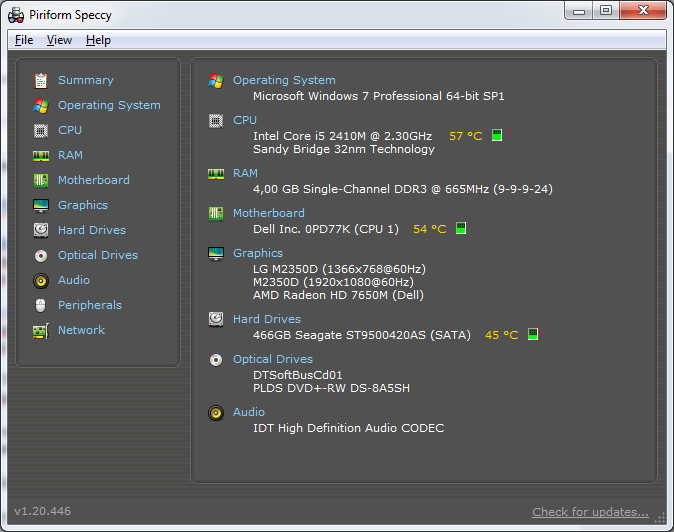This screenshot has height=532, width=674.
Task: Click Windows flag icon beside Operating System heading
Action: [216, 80]
